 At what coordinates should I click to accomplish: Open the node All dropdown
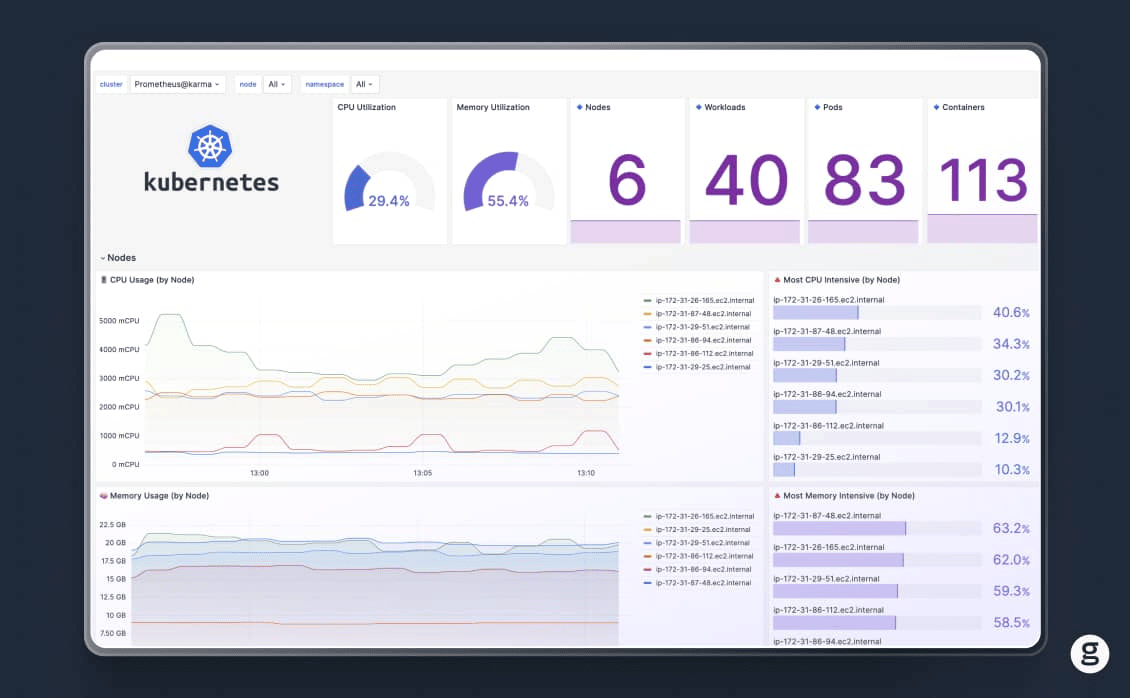(x=277, y=84)
